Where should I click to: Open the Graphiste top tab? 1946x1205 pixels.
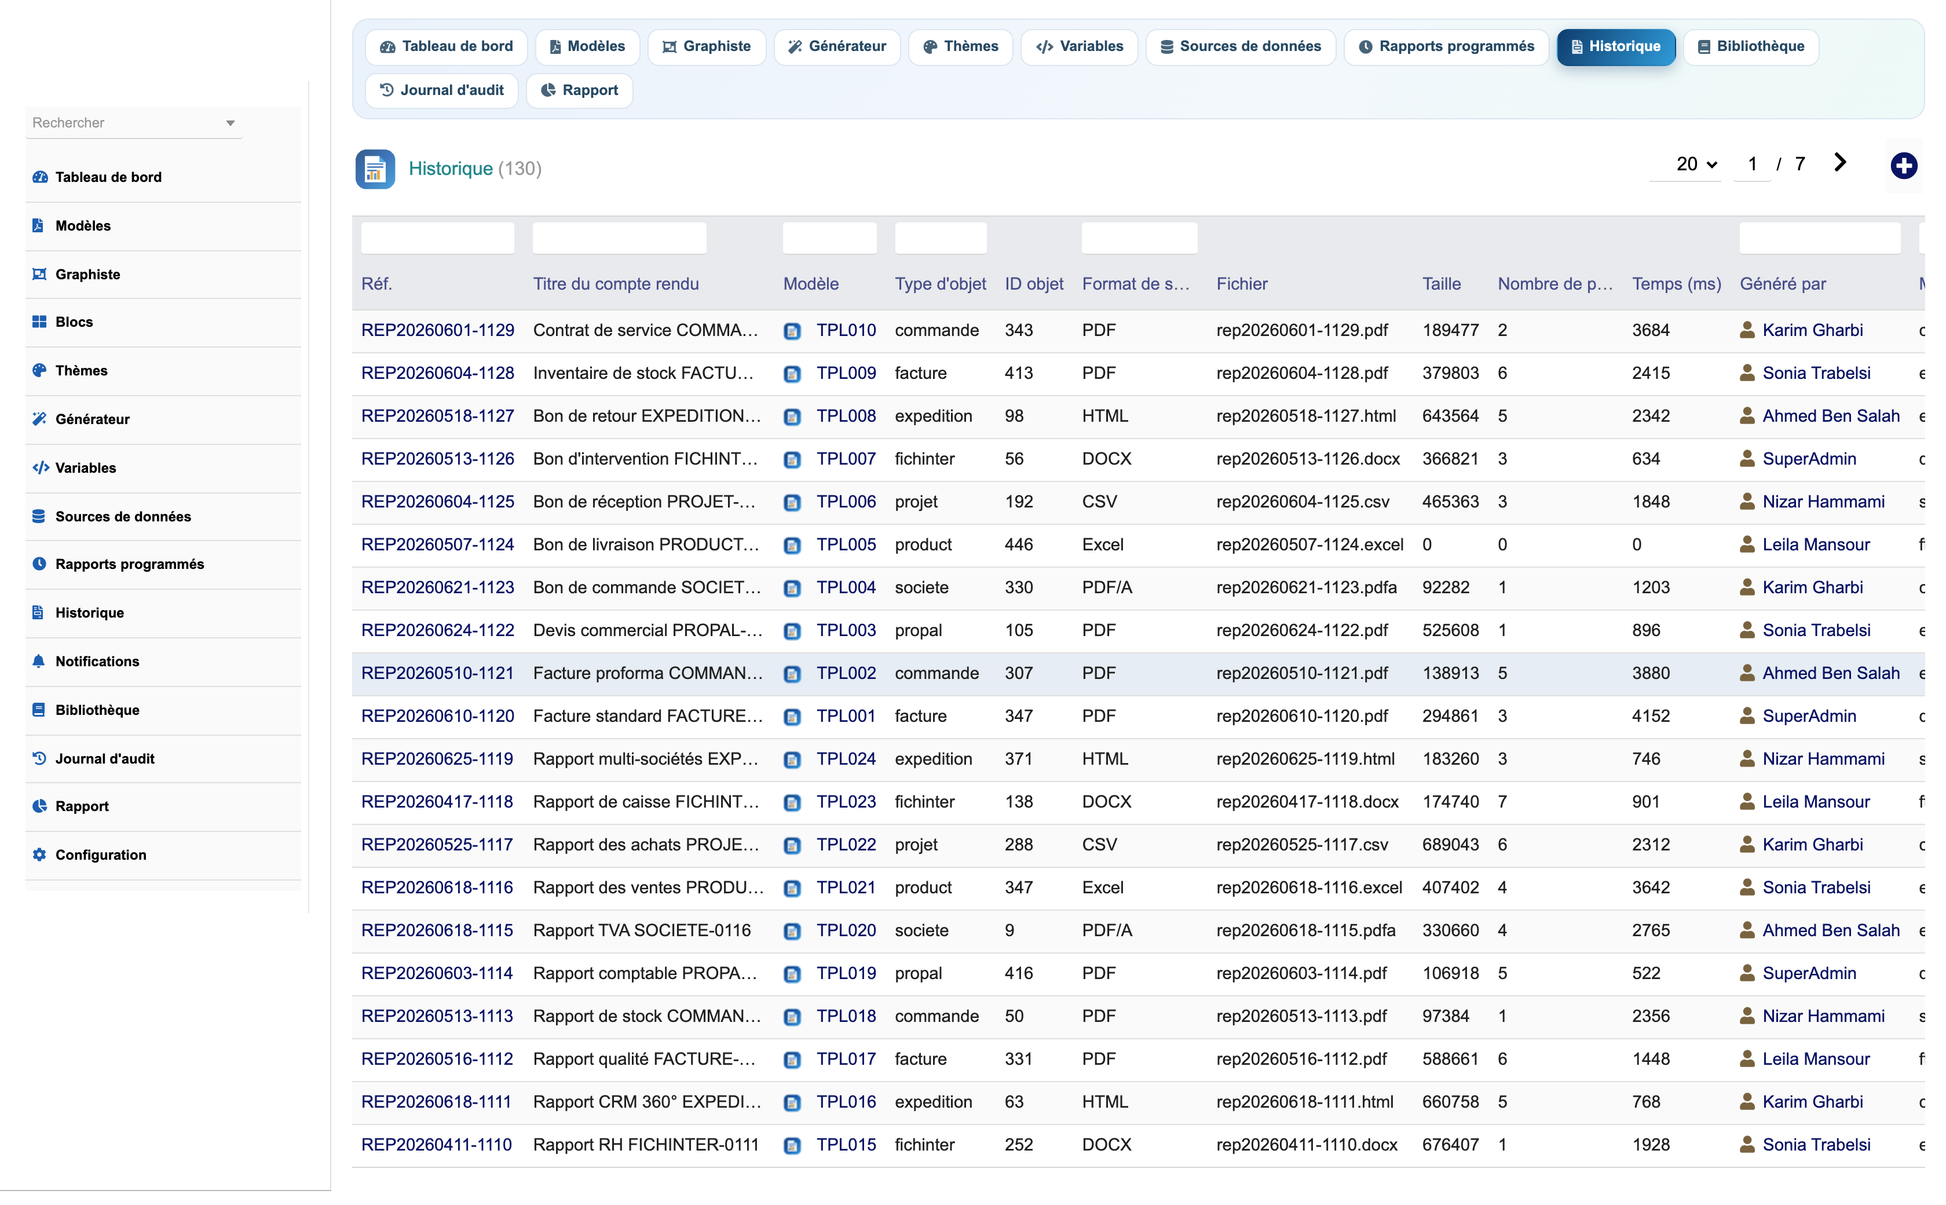coord(706,47)
